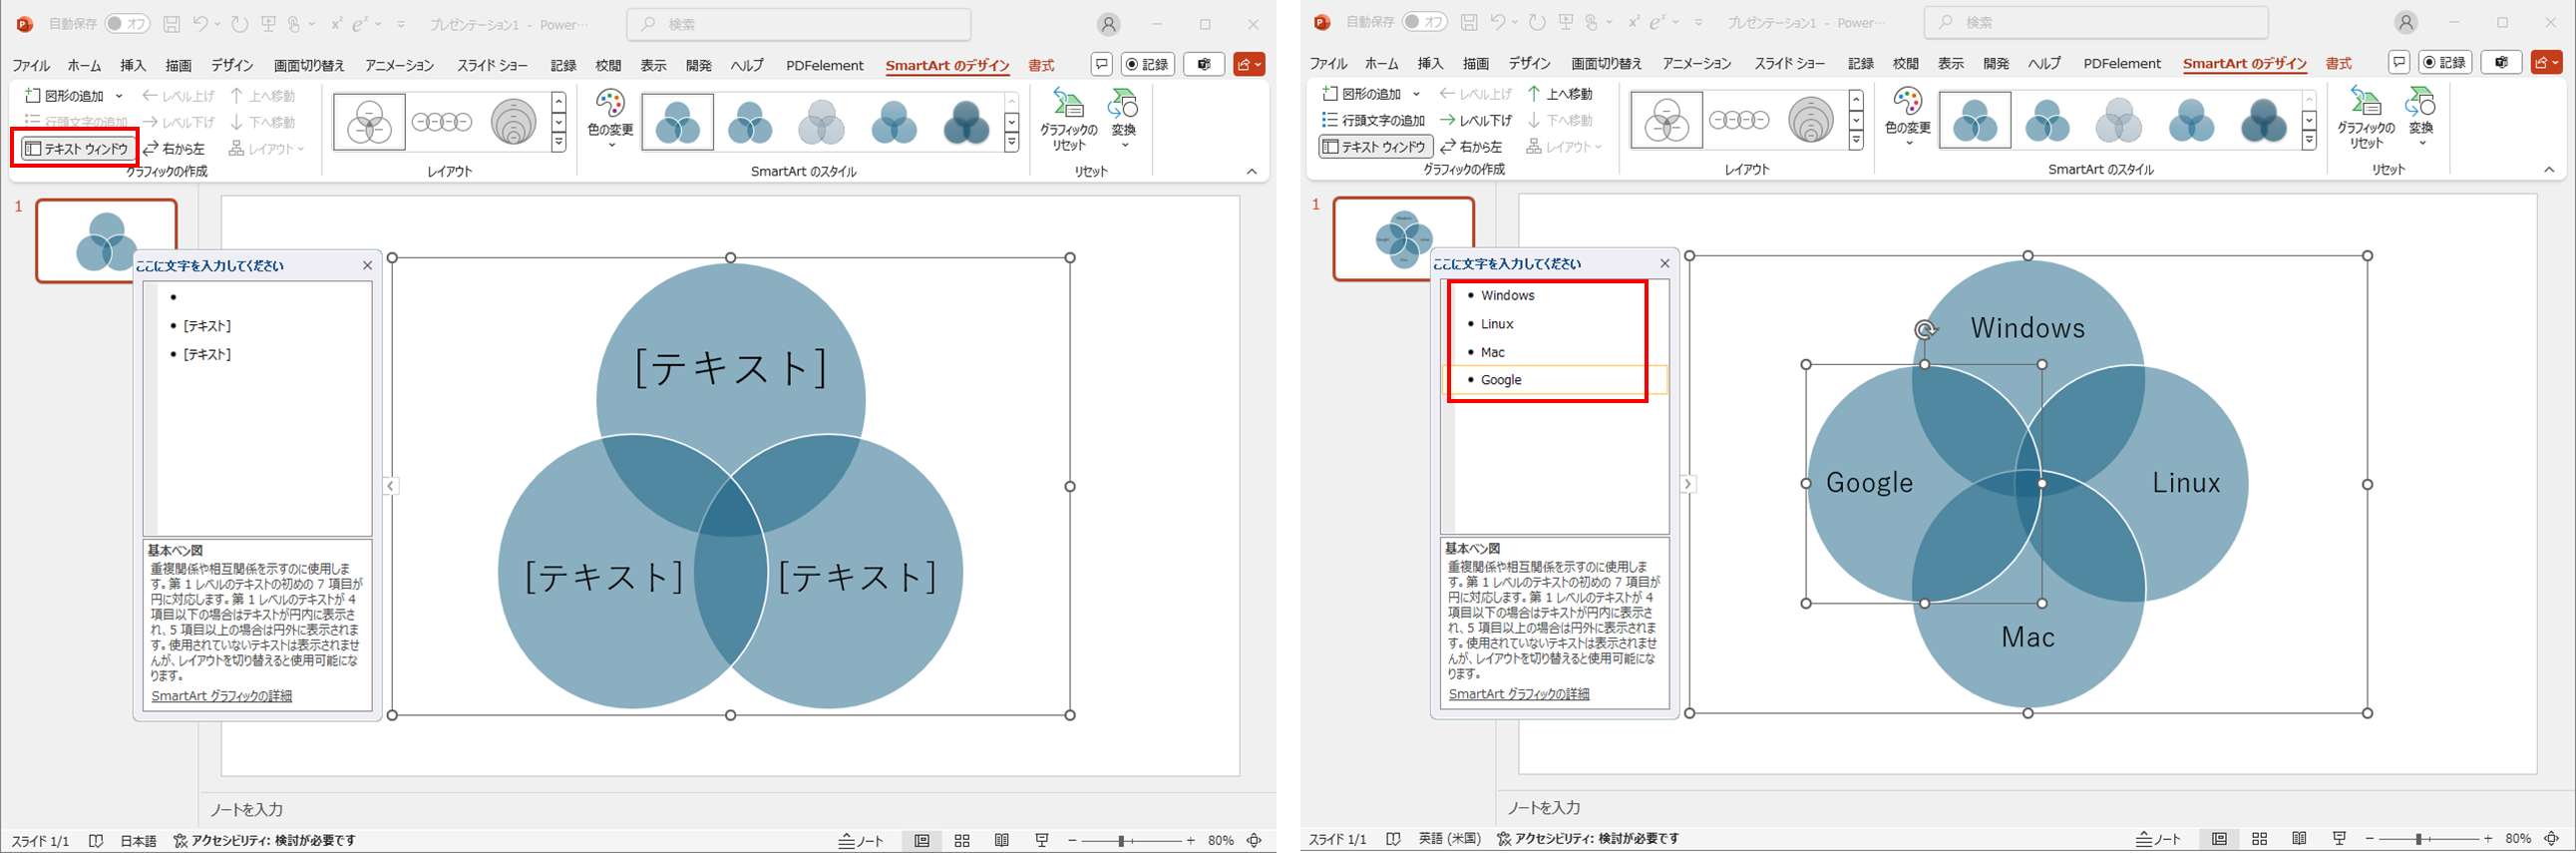Select darkest SmartArt style swatch in left window
The height and width of the screenshot is (853, 2576).
966,122
